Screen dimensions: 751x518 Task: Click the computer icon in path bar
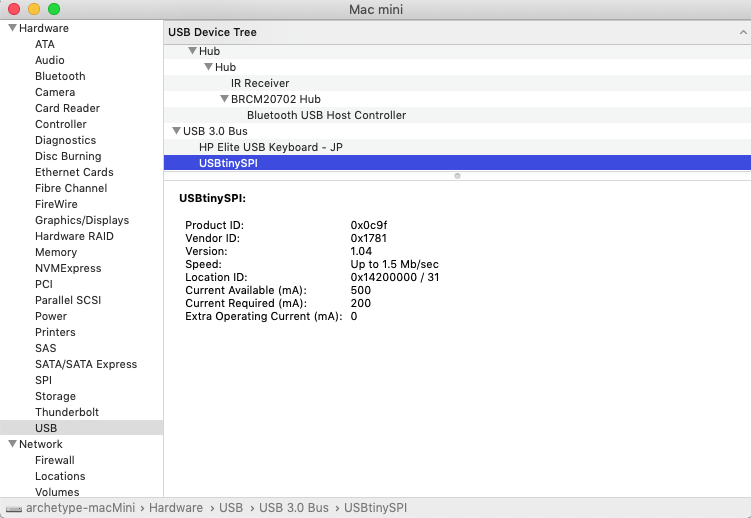13,508
